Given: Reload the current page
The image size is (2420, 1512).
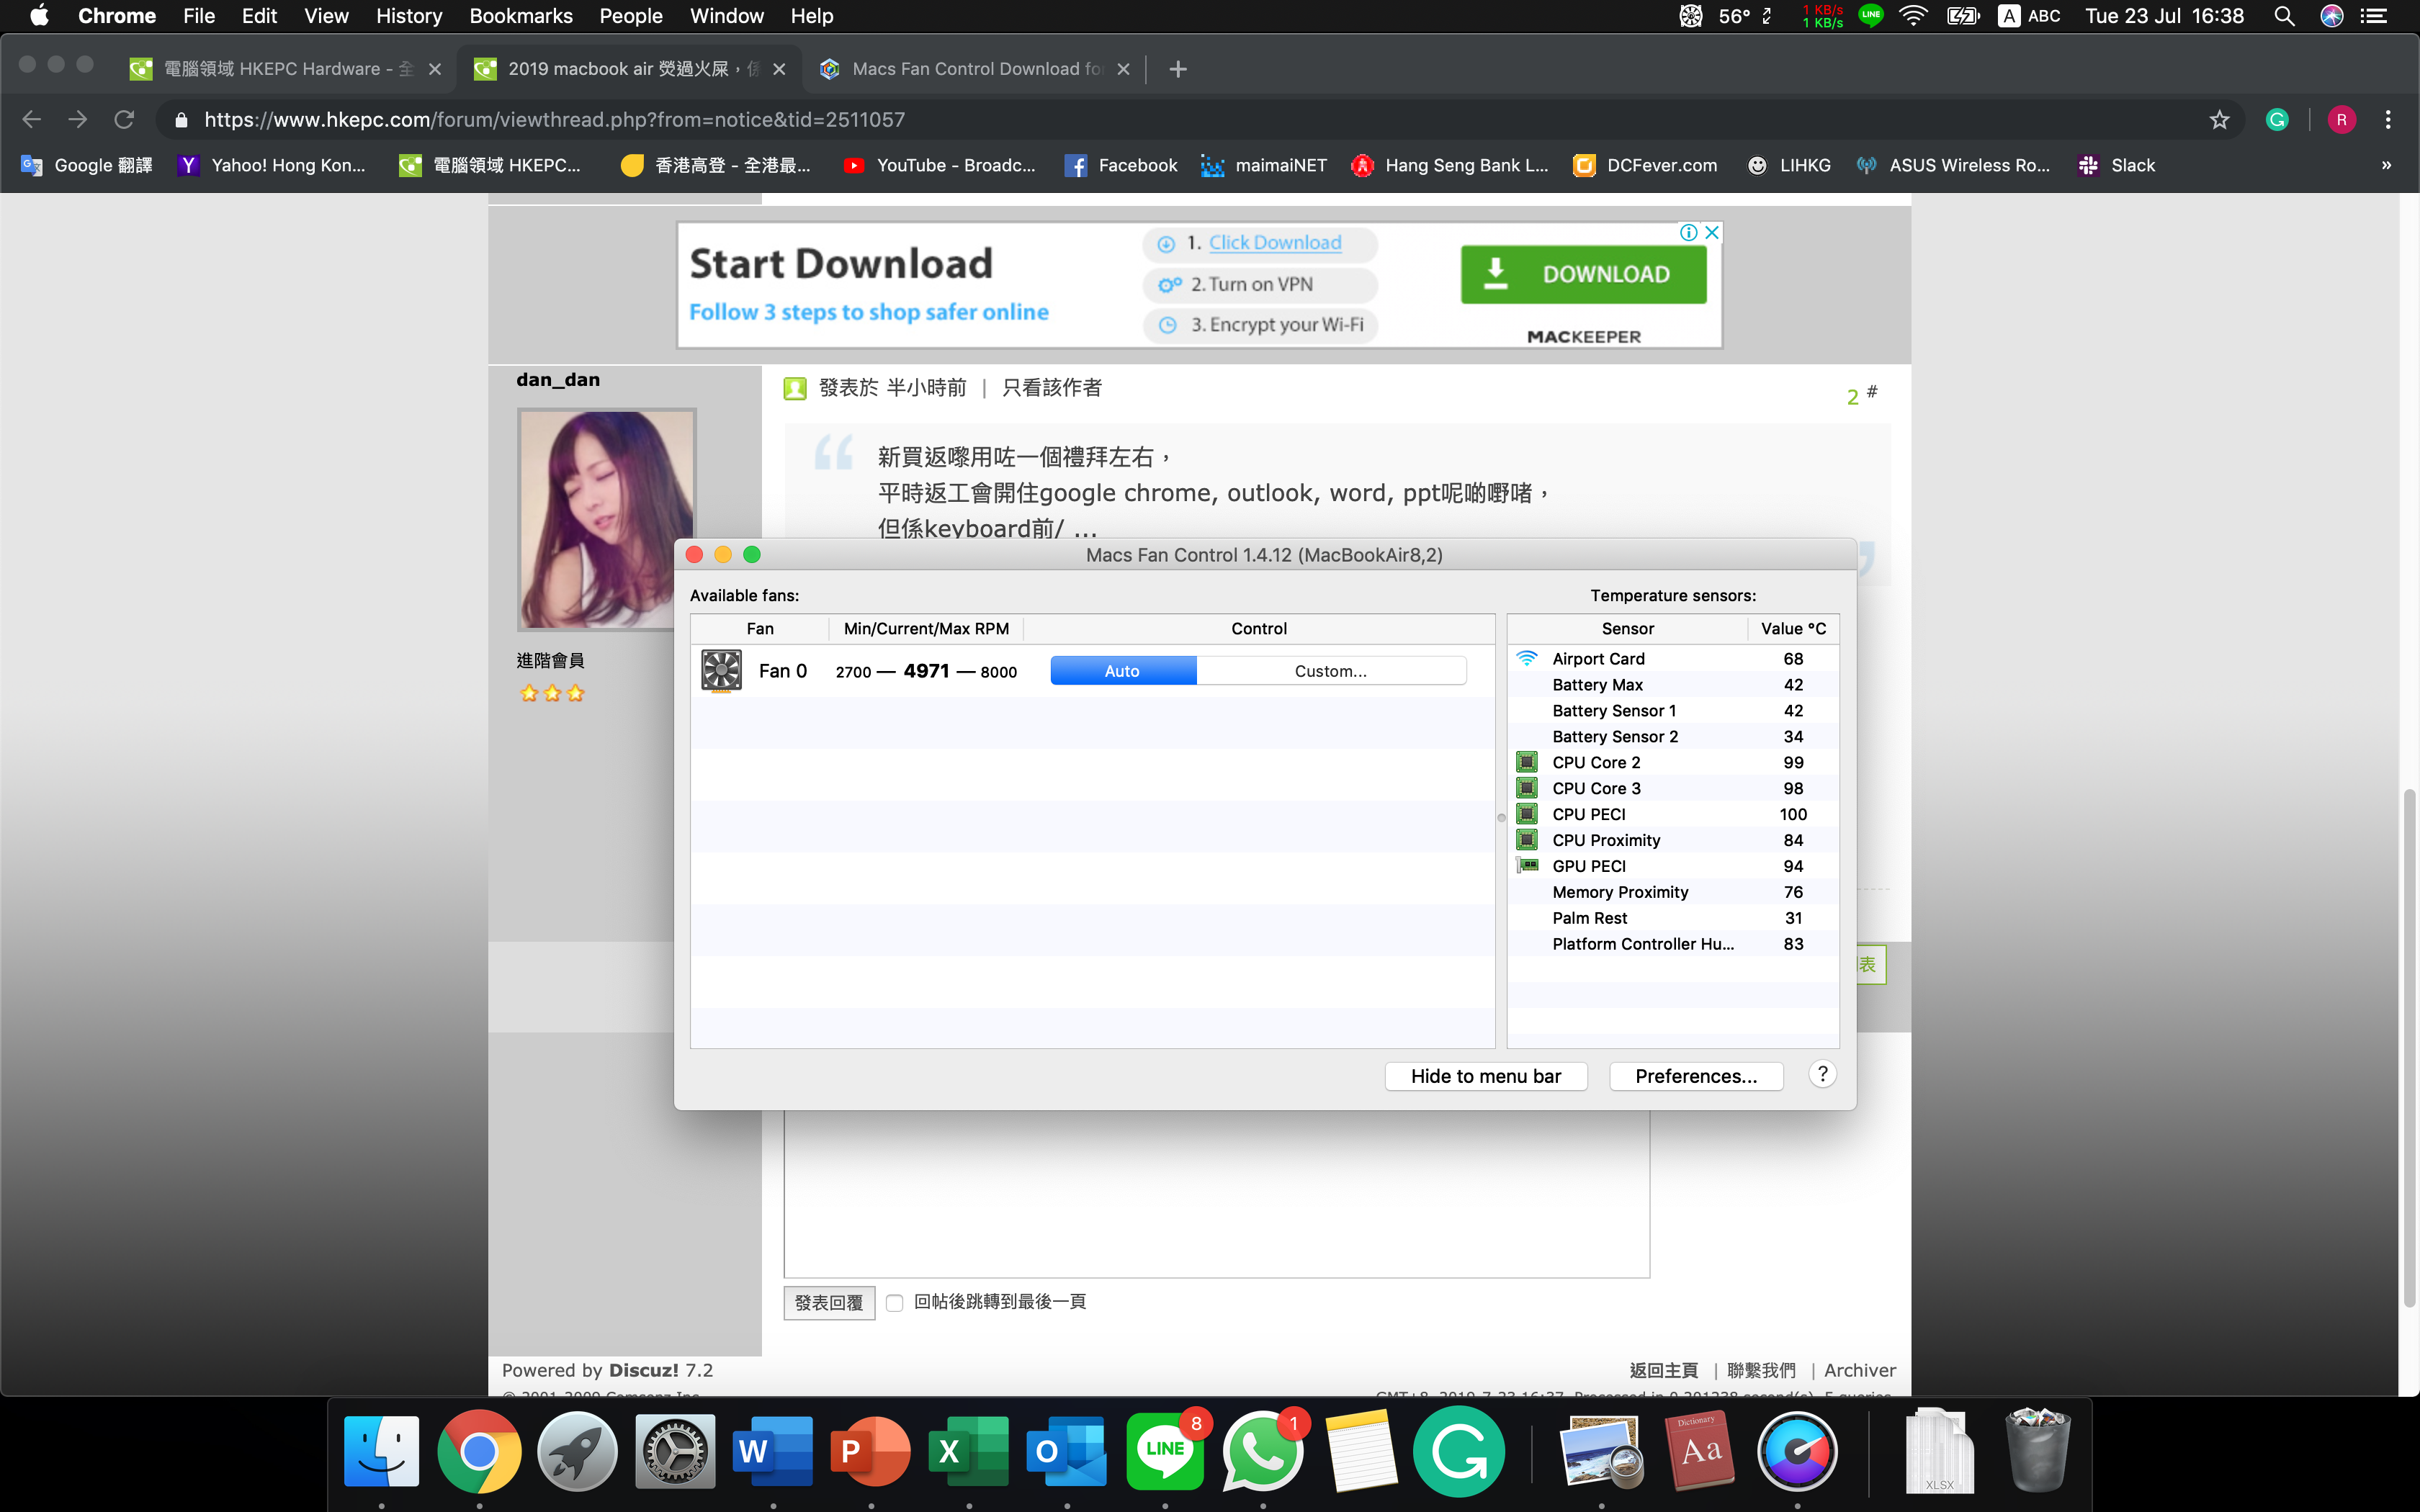Looking at the screenshot, I should click(124, 120).
